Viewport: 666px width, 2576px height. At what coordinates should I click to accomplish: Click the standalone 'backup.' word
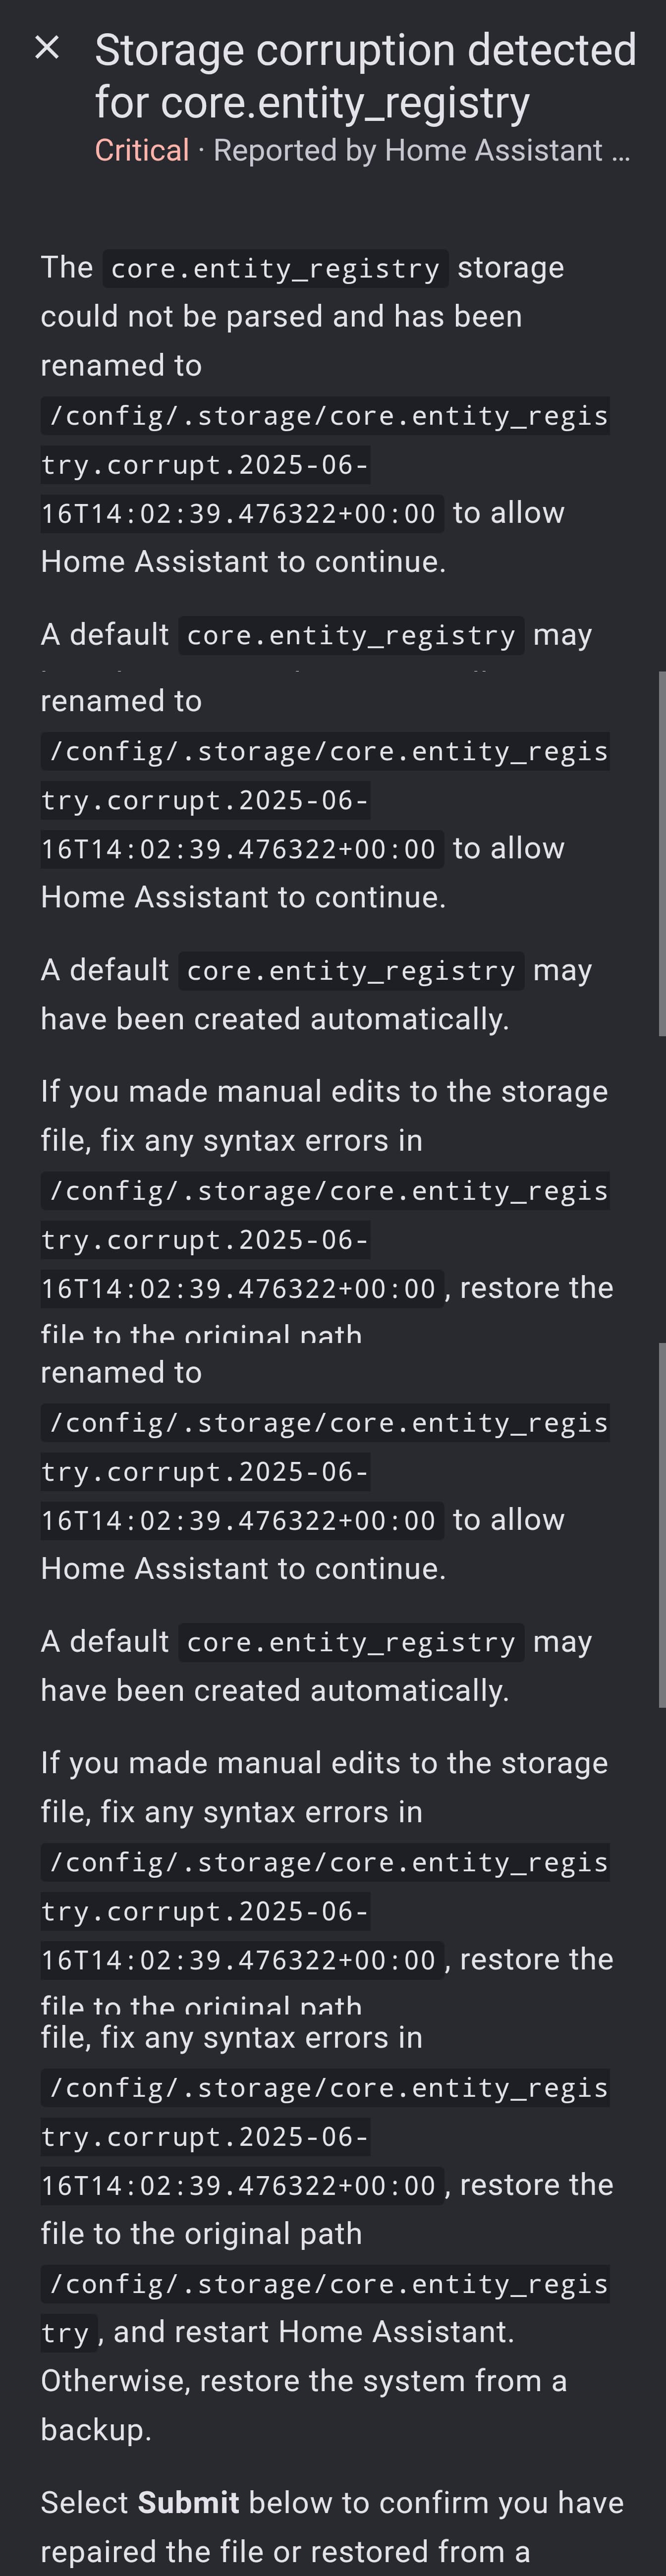tap(96, 2429)
